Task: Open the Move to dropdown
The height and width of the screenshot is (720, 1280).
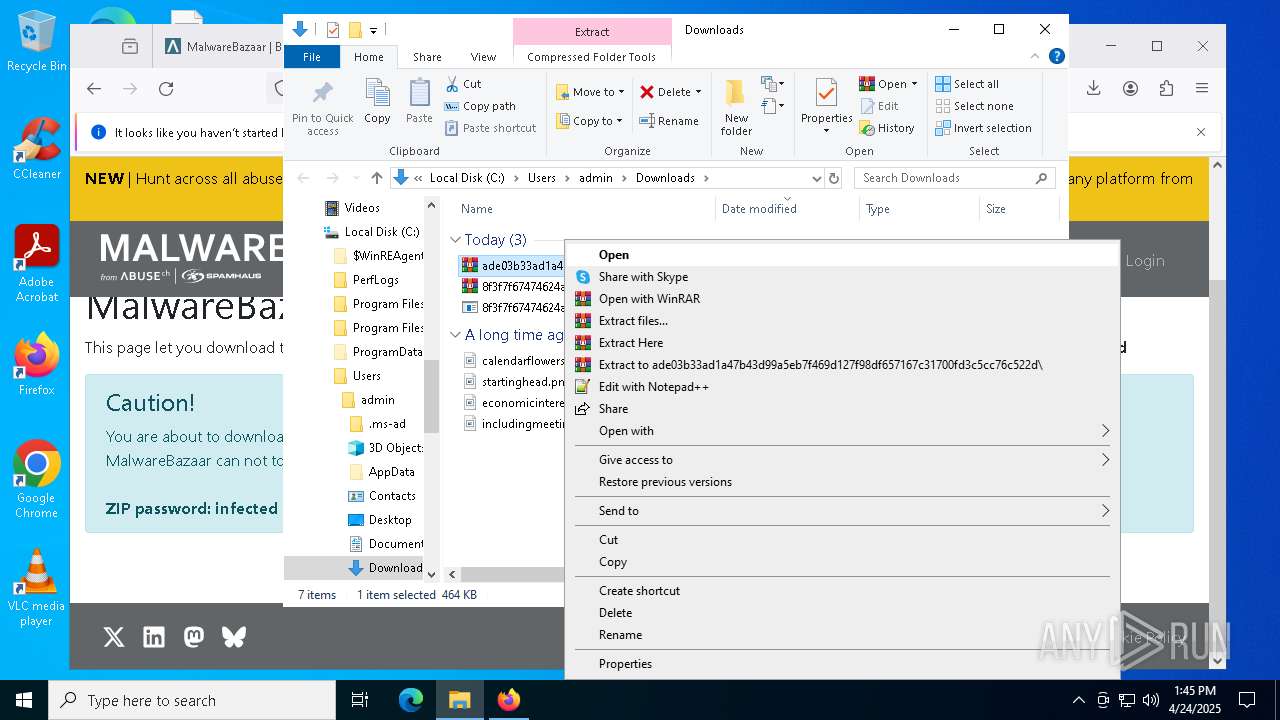Action: (x=590, y=92)
